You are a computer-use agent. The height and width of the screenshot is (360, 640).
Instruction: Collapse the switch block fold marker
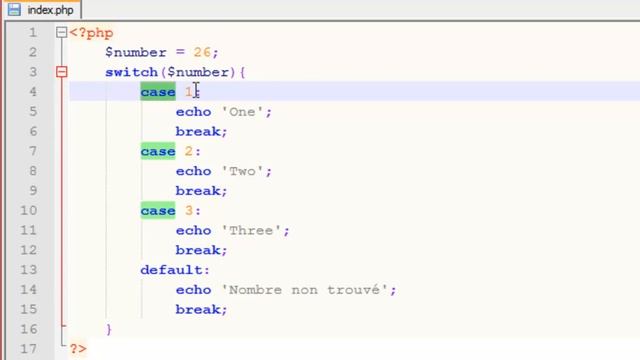point(61,72)
